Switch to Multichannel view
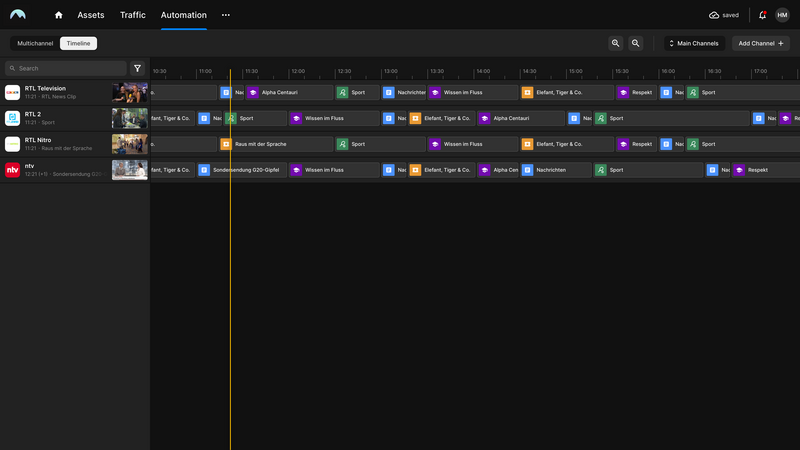 click(x=35, y=43)
